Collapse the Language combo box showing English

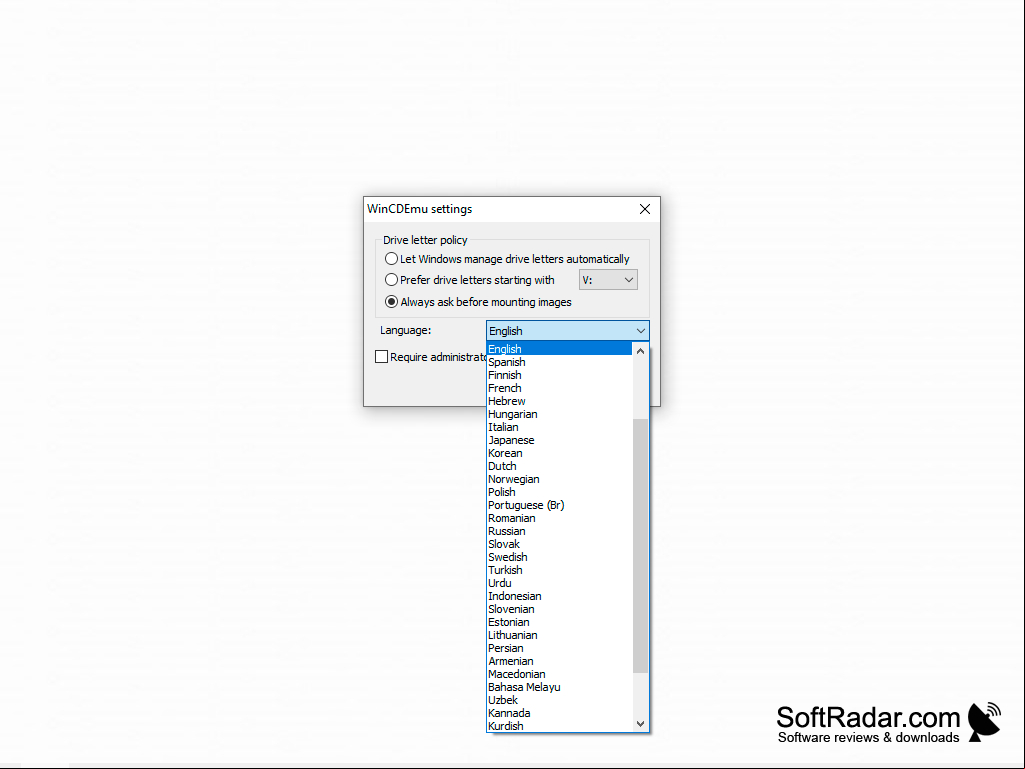pyautogui.click(x=567, y=331)
